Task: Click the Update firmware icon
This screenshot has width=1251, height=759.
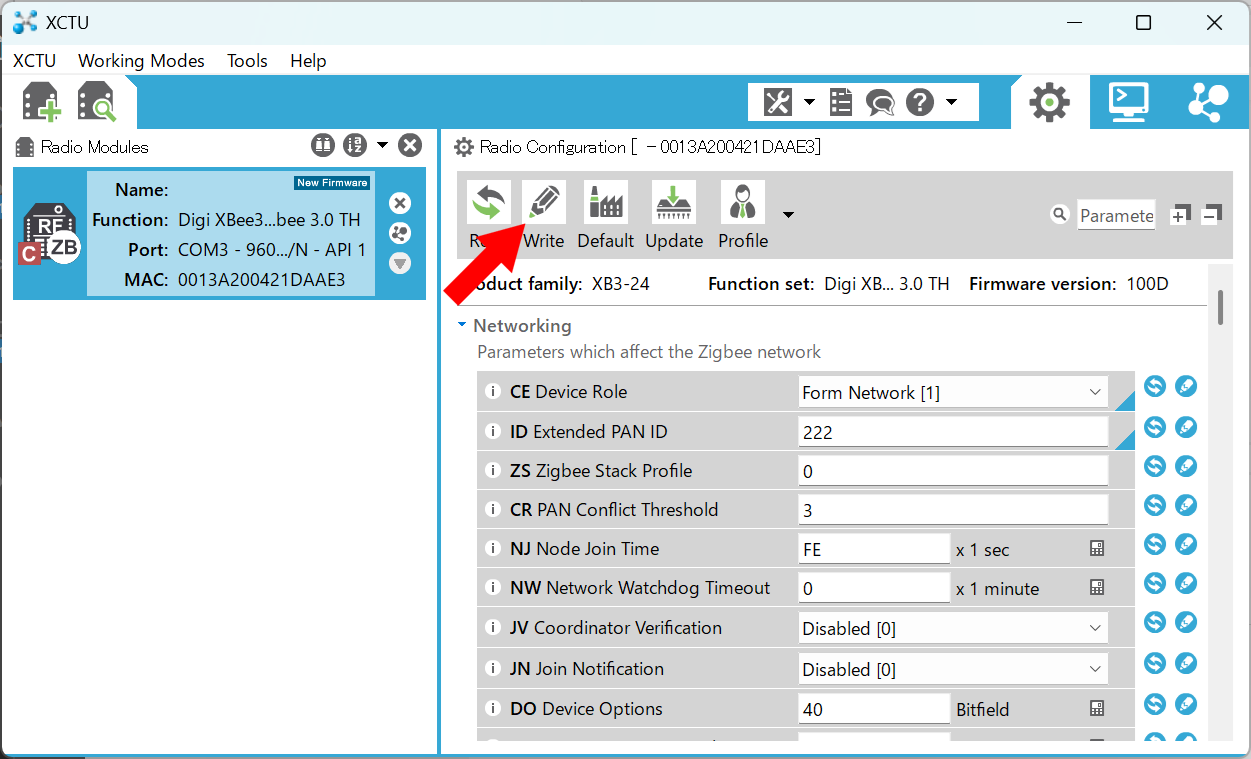Action: pyautogui.click(x=674, y=202)
